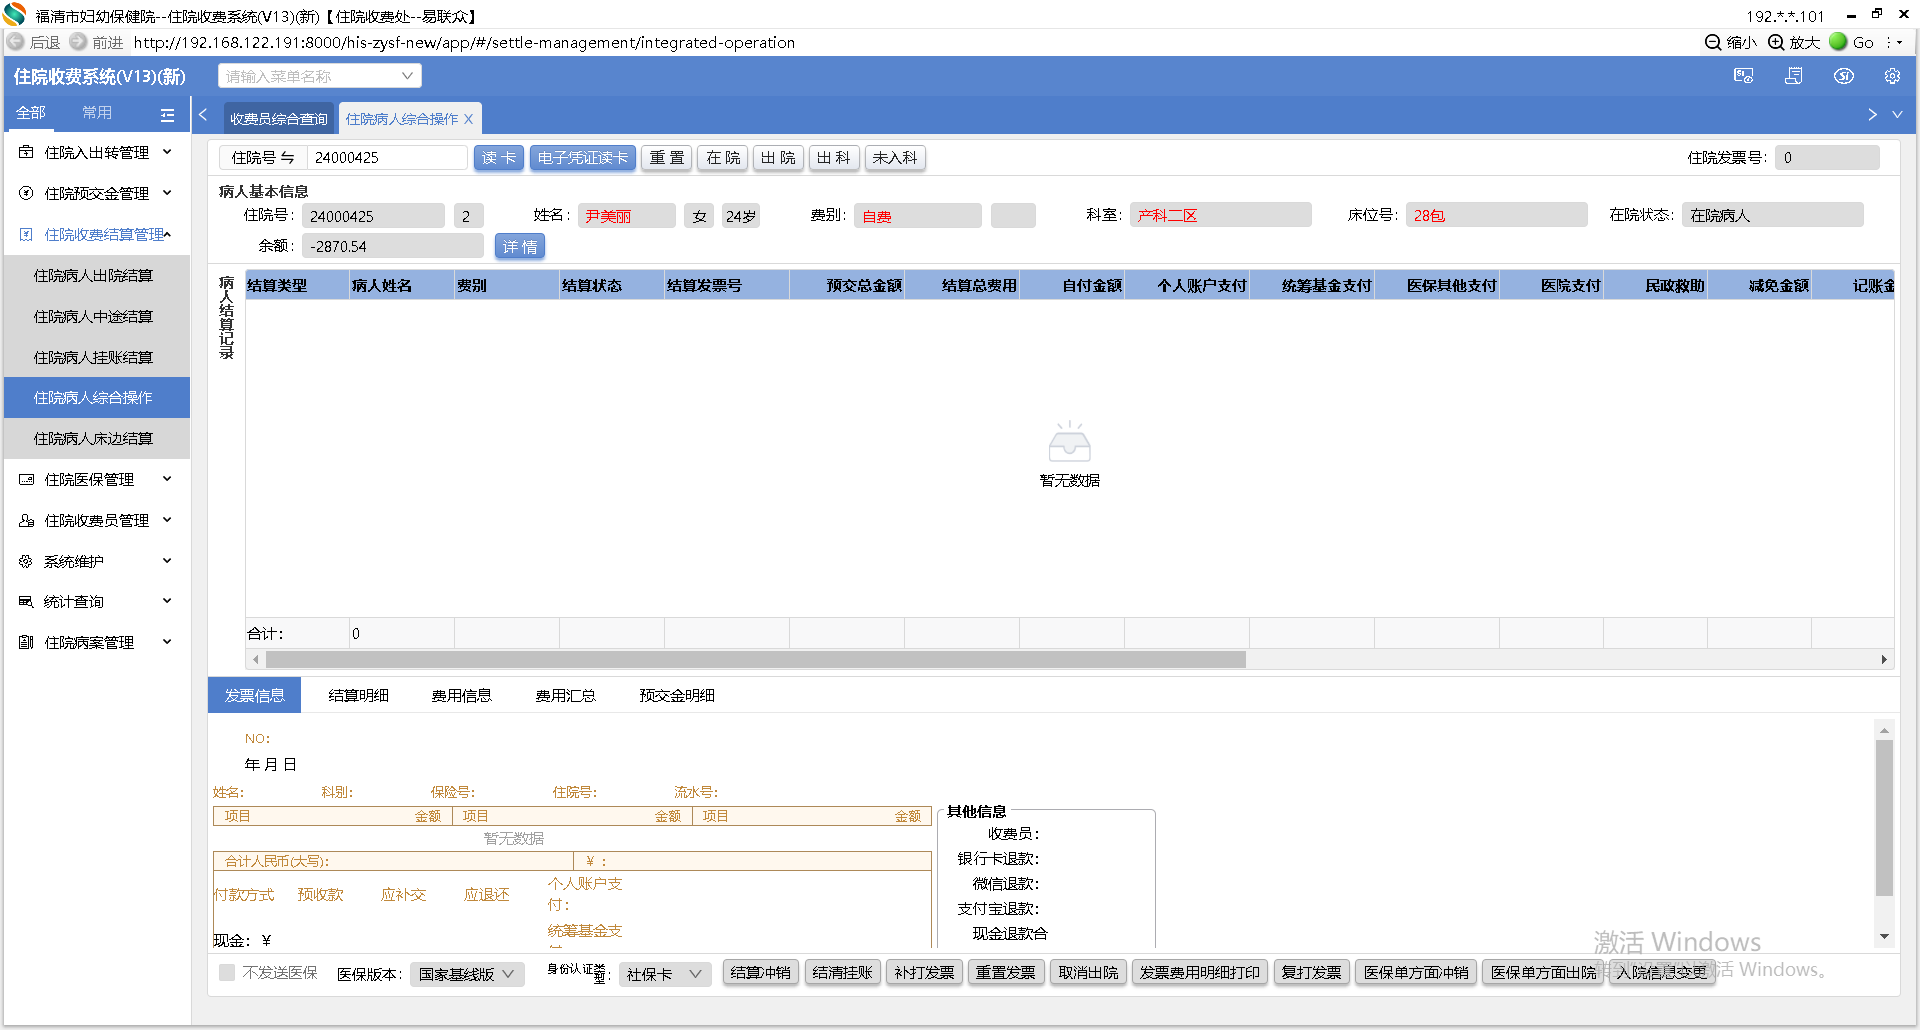Switch to the 常用 sidebar tab
Screen dimensions: 1920x1030
(97, 113)
